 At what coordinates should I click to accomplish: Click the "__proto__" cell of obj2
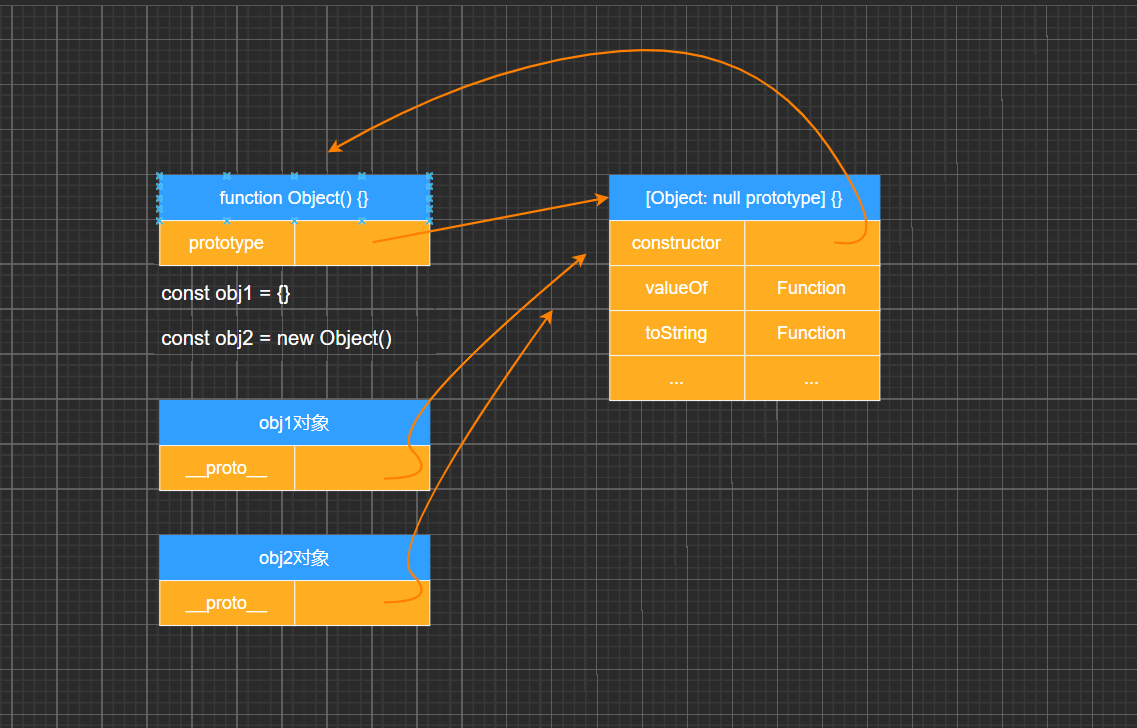tap(227, 602)
